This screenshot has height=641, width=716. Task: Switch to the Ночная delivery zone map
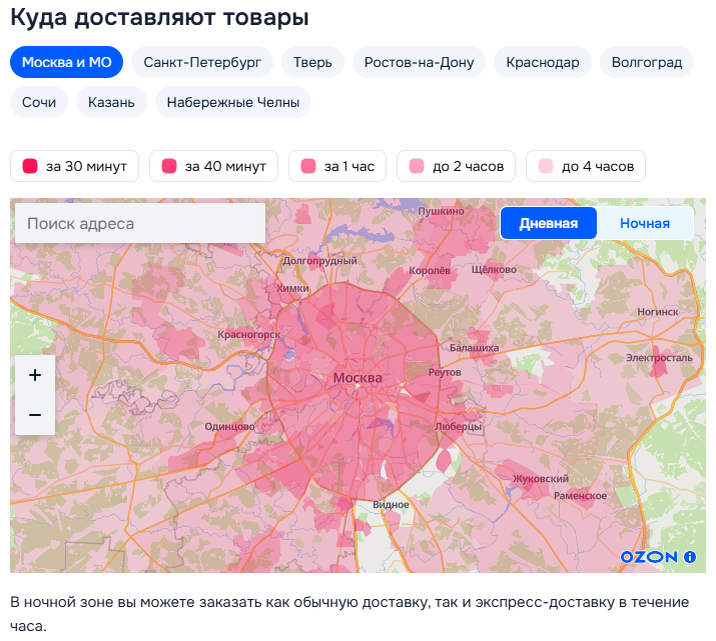coord(645,223)
